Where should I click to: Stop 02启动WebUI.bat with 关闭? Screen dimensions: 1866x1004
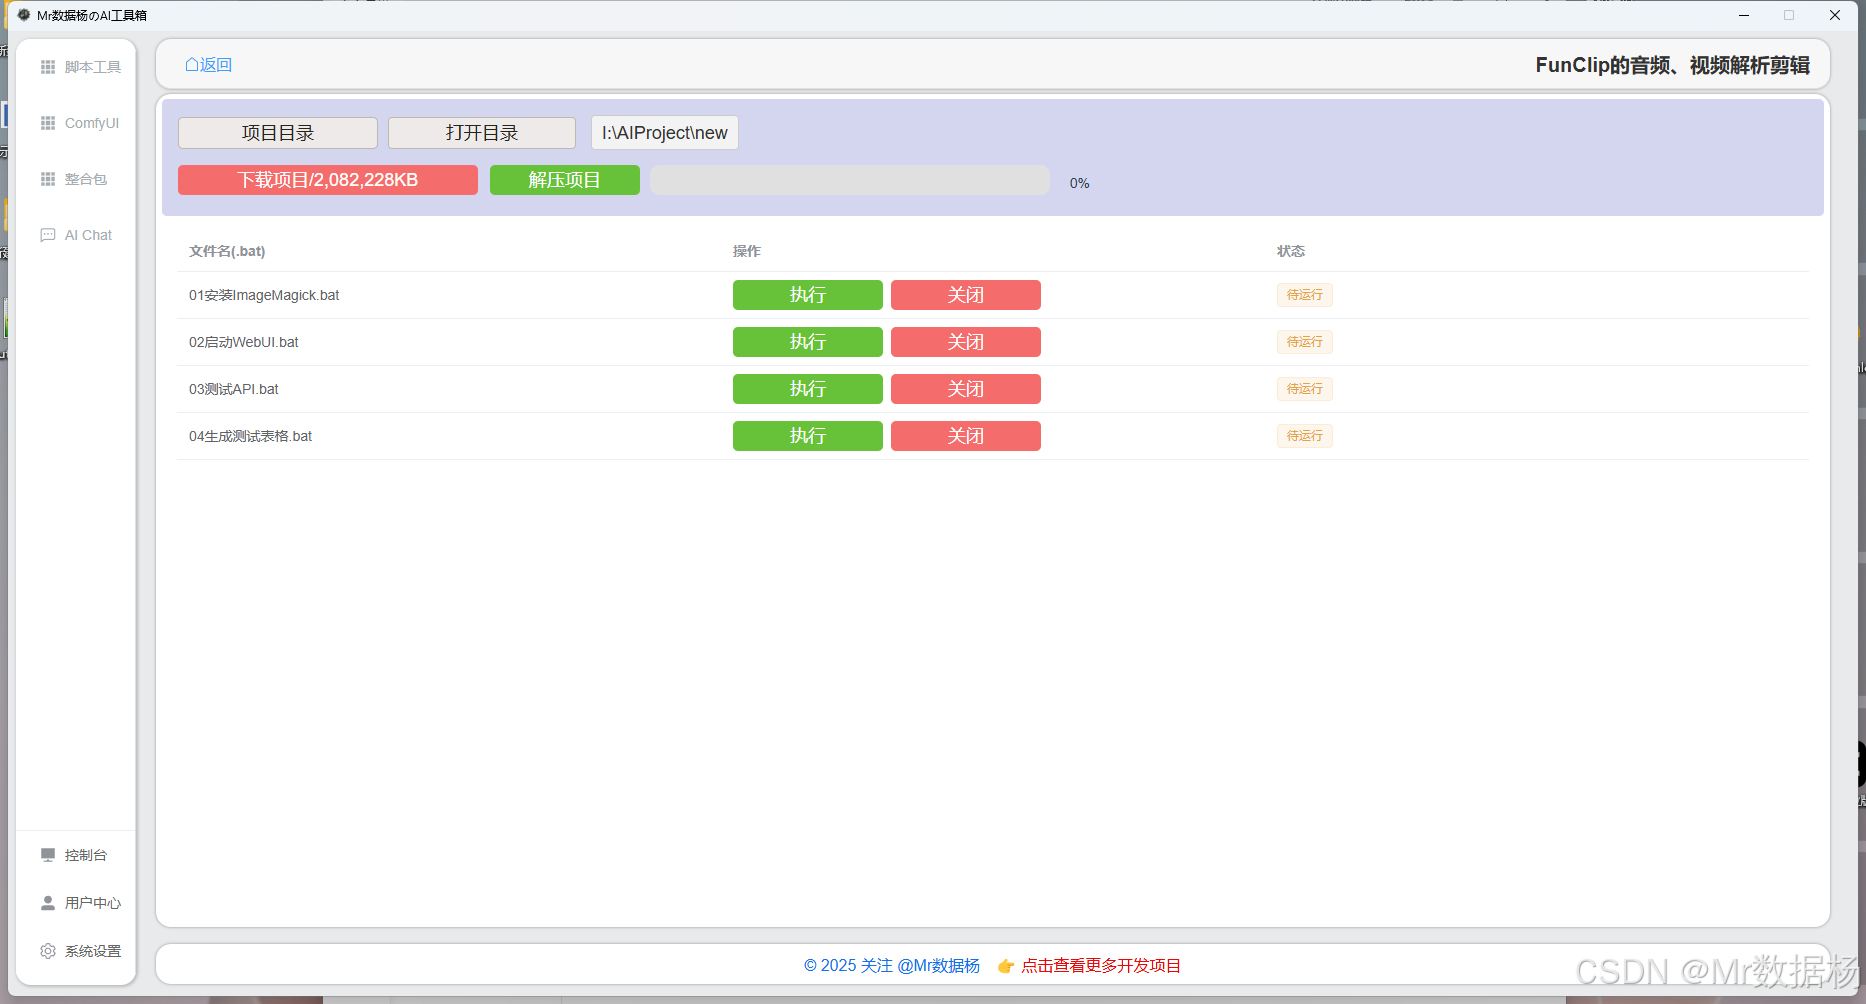966,342
